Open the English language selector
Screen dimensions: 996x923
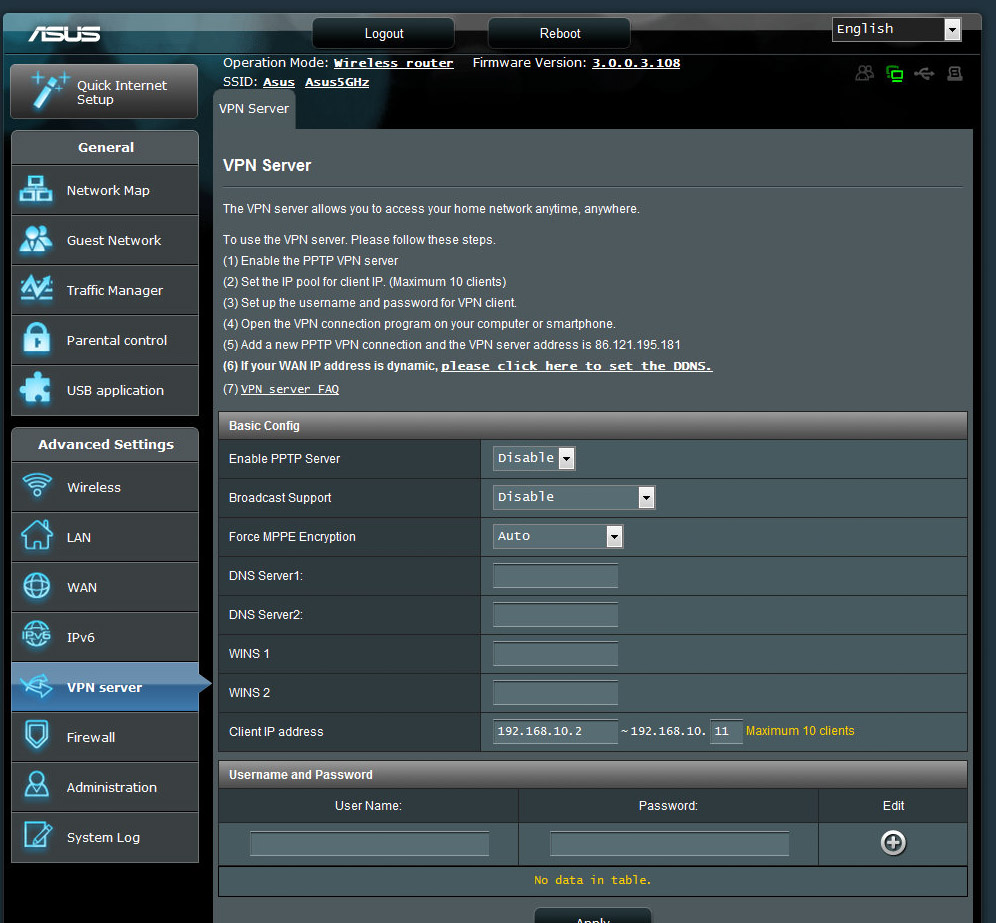point(896,29)
